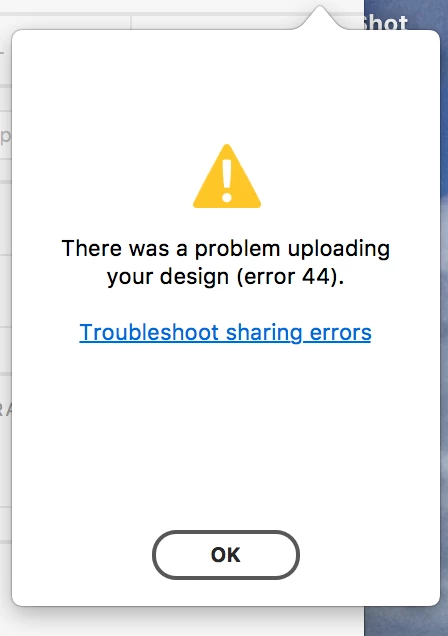Viewport: 448px width, 636px height.
Task: Click the wallpaper below the popover's bottom-right corner
Action: (x=405, y=621)
